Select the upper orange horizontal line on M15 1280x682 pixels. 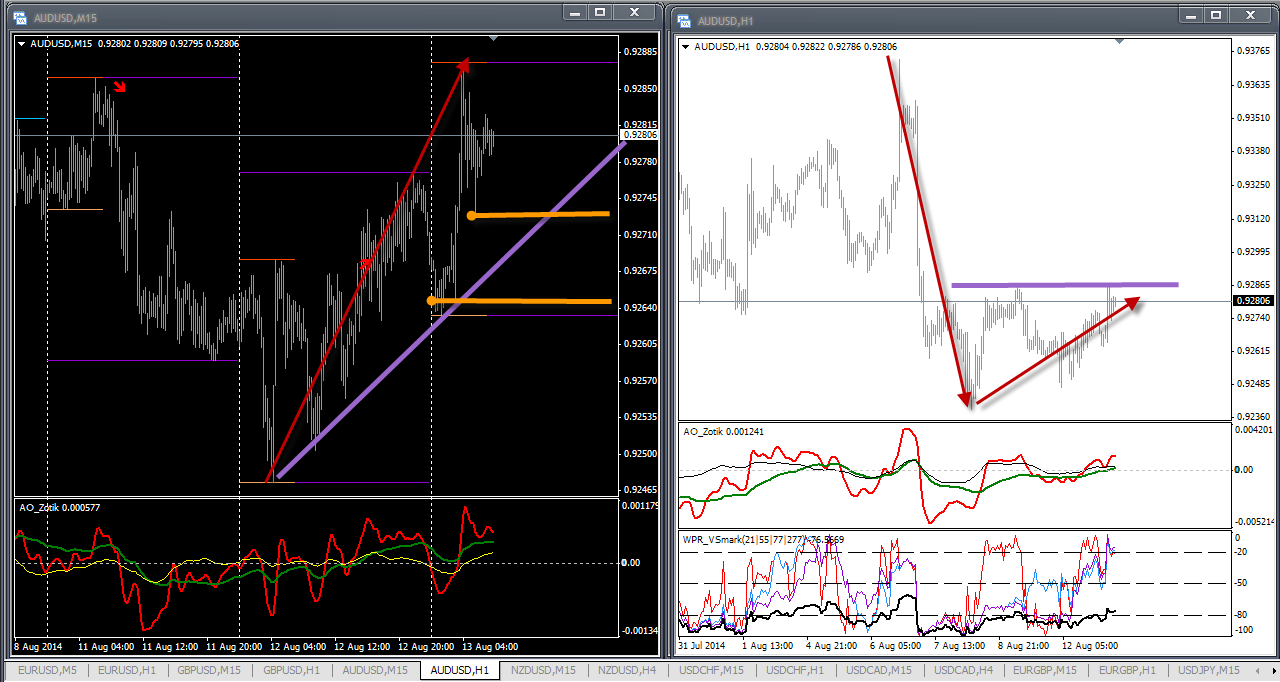tap(540, 214)
